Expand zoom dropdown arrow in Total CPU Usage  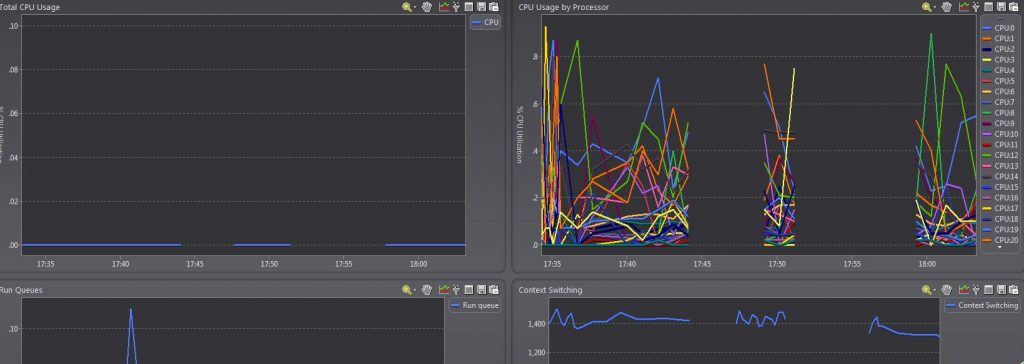(415, 7)
